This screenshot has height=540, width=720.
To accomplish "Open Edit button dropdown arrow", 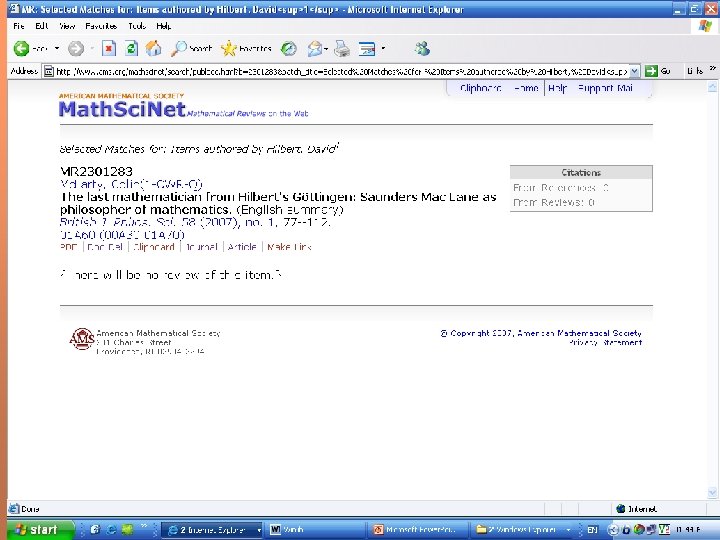I will 383,48.
